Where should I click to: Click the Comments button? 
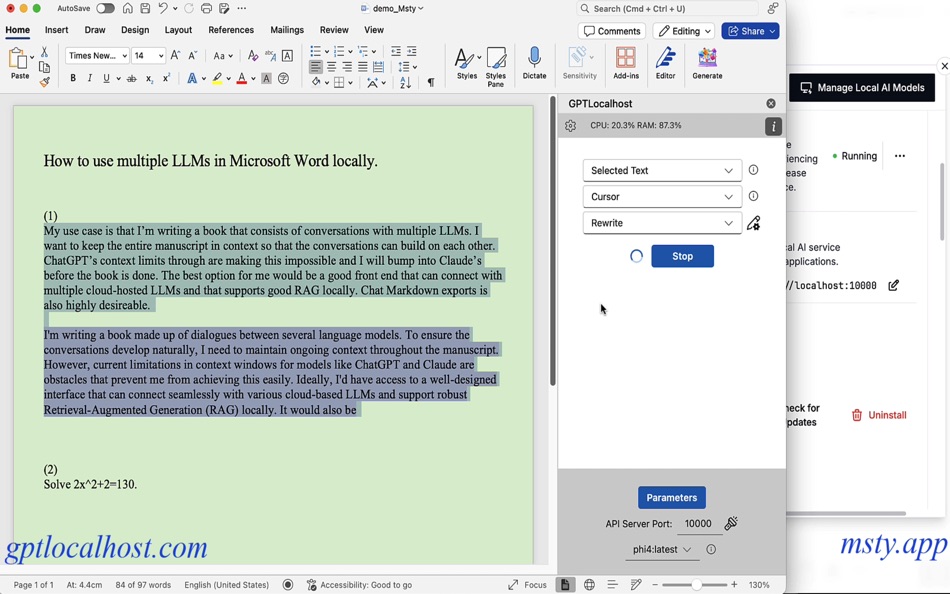612,31
